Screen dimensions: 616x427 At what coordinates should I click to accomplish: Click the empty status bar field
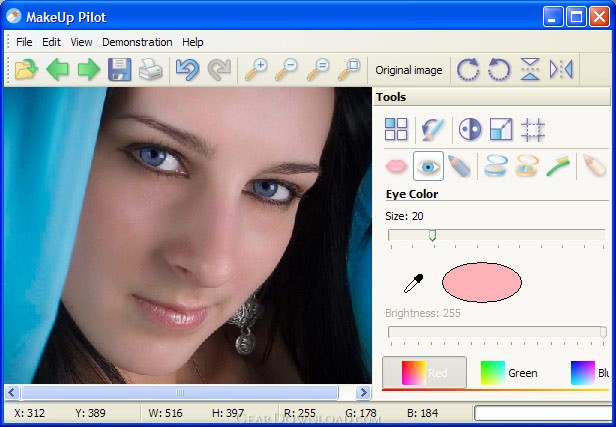[x=545, y=413]
